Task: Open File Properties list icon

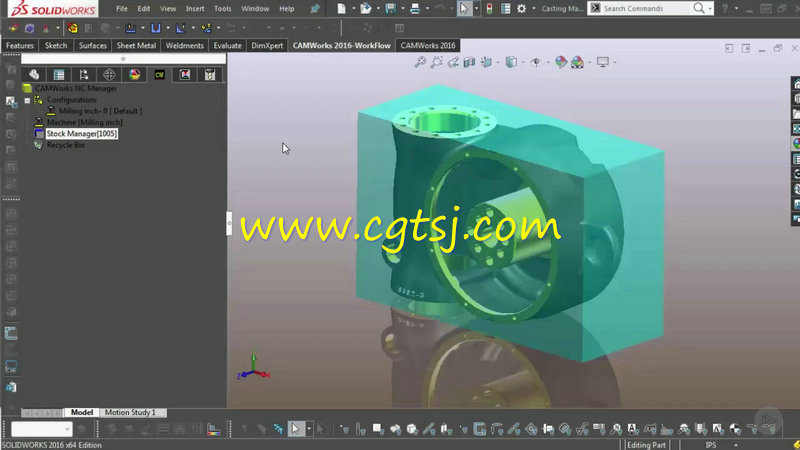Action: point(505,8)
